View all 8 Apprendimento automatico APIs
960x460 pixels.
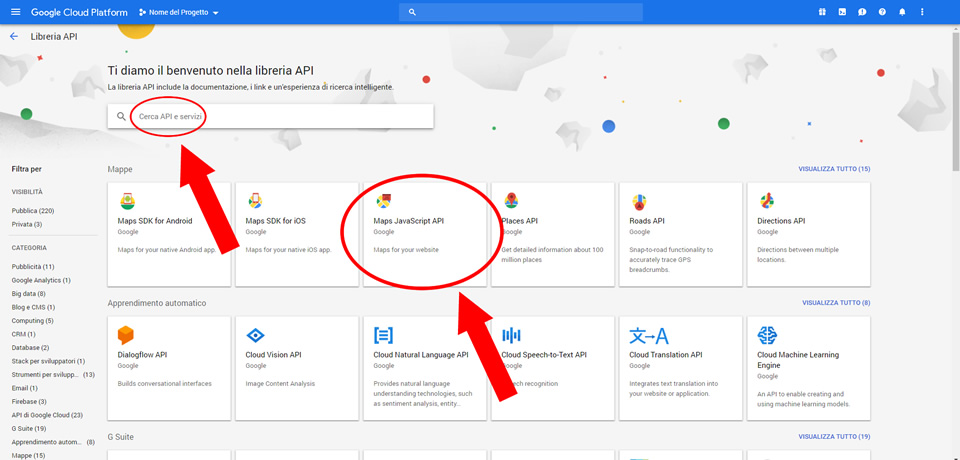pos(836,303)
